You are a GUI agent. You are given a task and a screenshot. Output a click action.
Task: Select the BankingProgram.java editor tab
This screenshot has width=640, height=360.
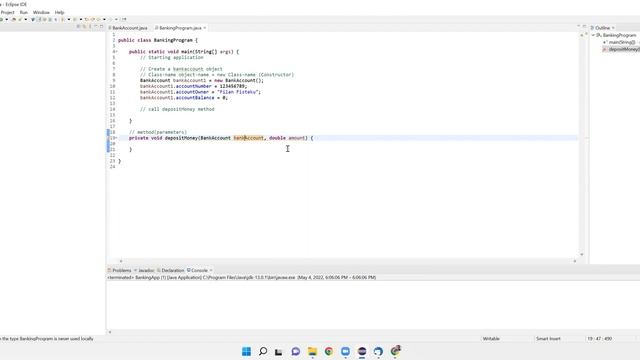point(180,28)
